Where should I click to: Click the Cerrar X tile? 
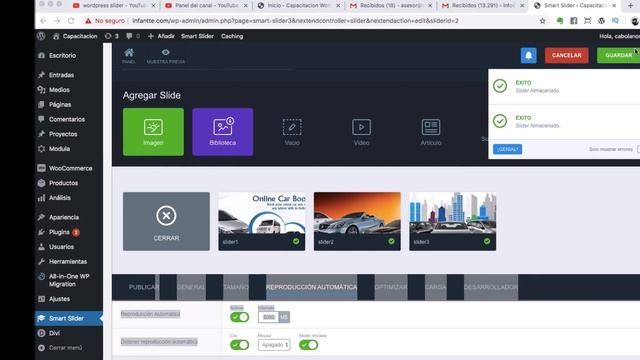click(x=166, y=221)
